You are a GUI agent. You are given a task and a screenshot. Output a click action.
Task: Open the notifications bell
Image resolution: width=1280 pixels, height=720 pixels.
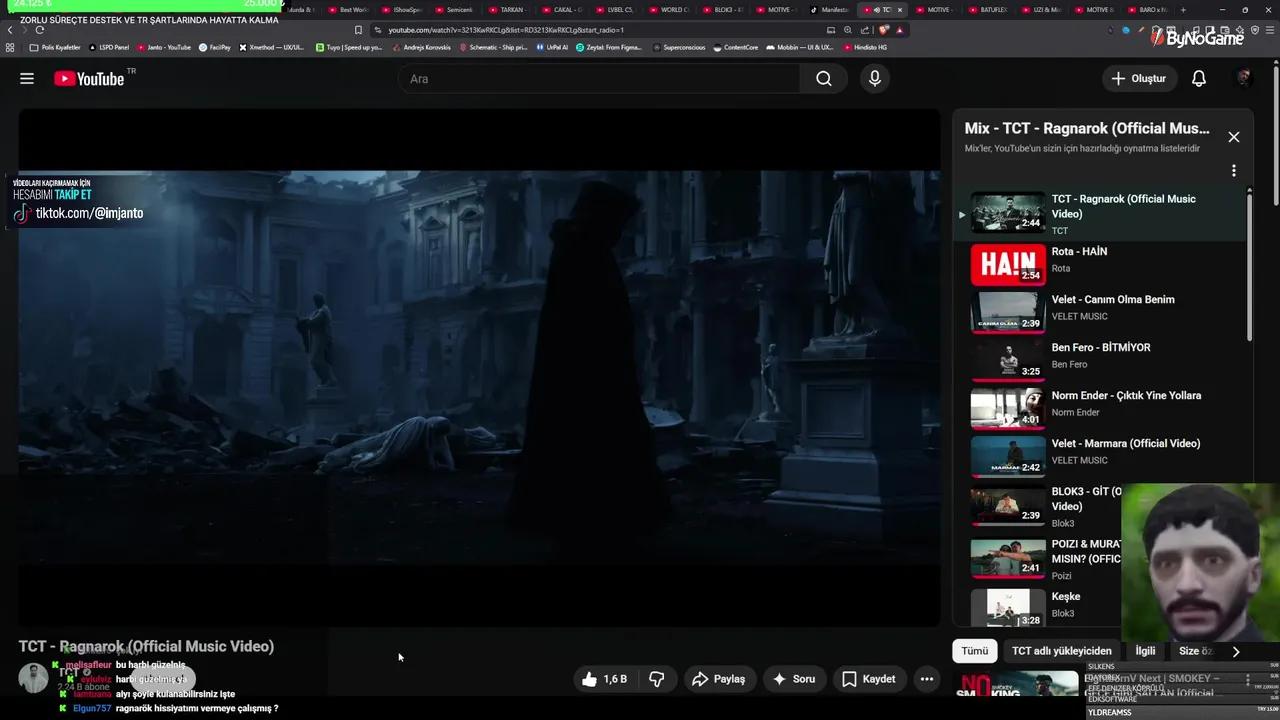[x=1199, y=79]
